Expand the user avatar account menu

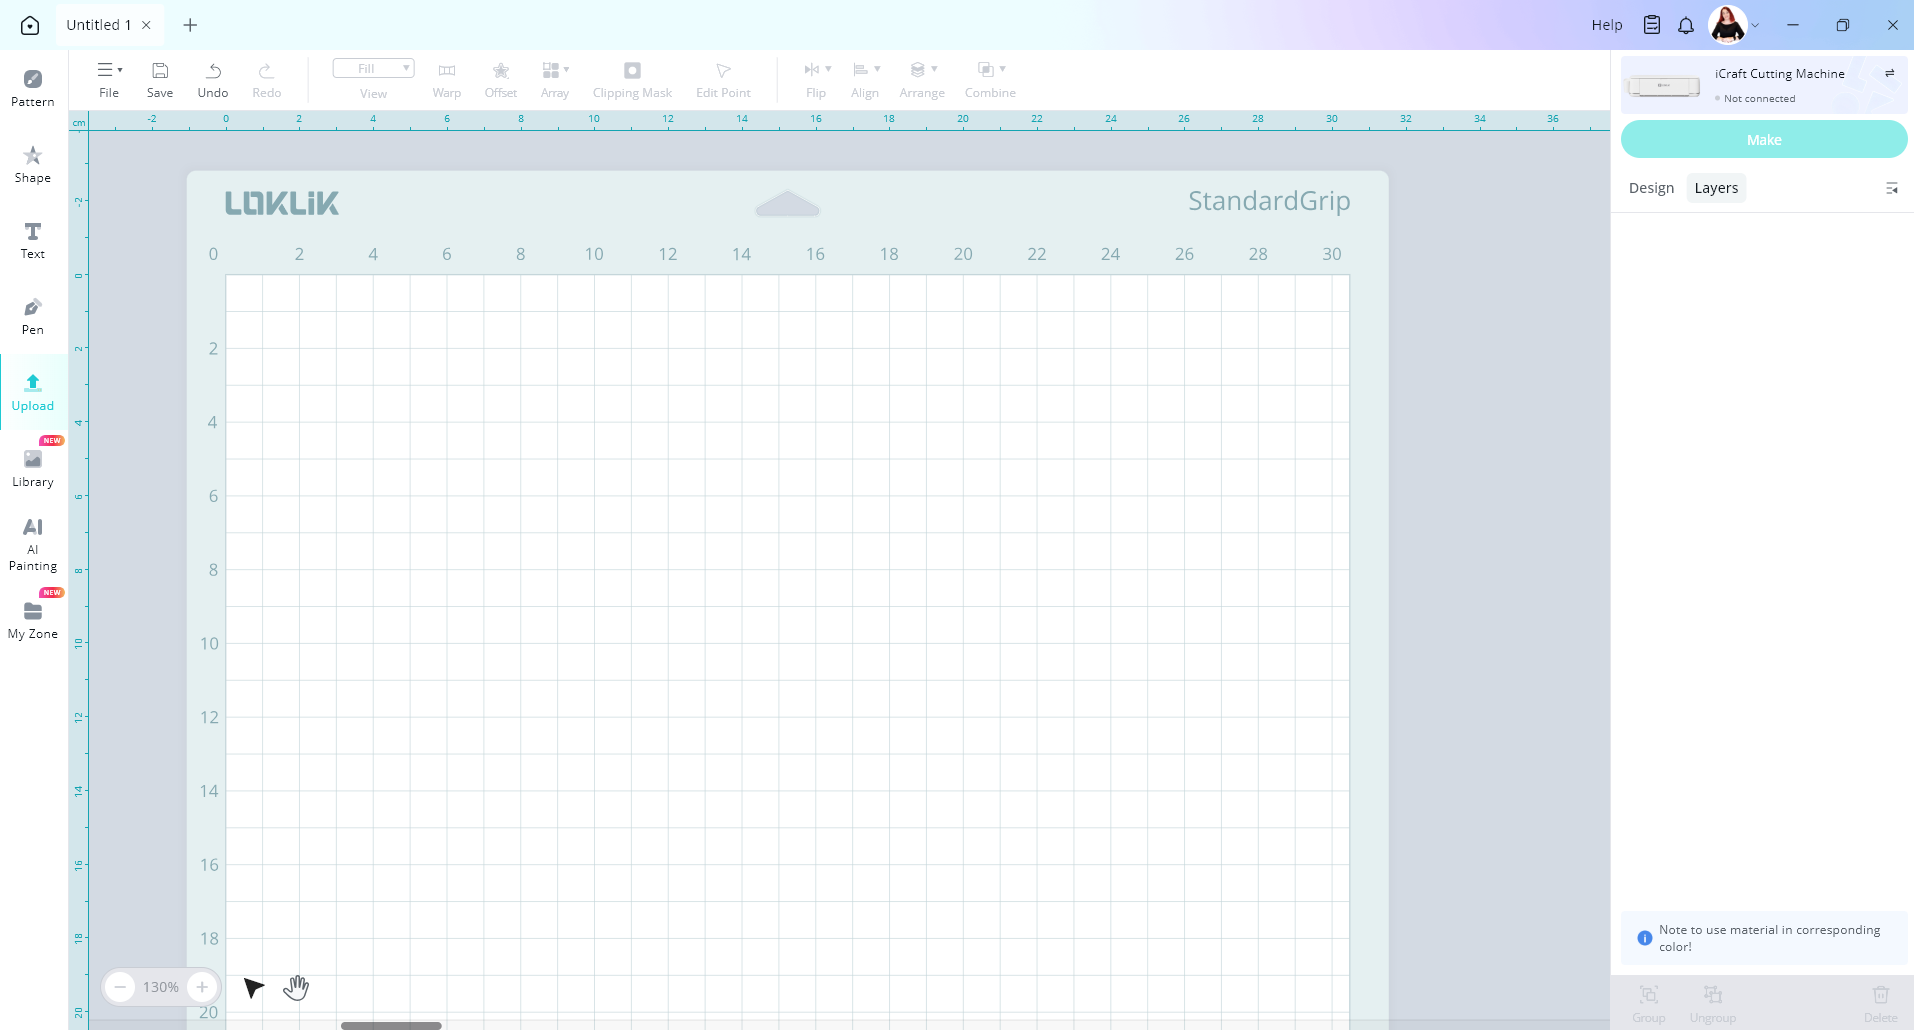(x=1755, y=25)
